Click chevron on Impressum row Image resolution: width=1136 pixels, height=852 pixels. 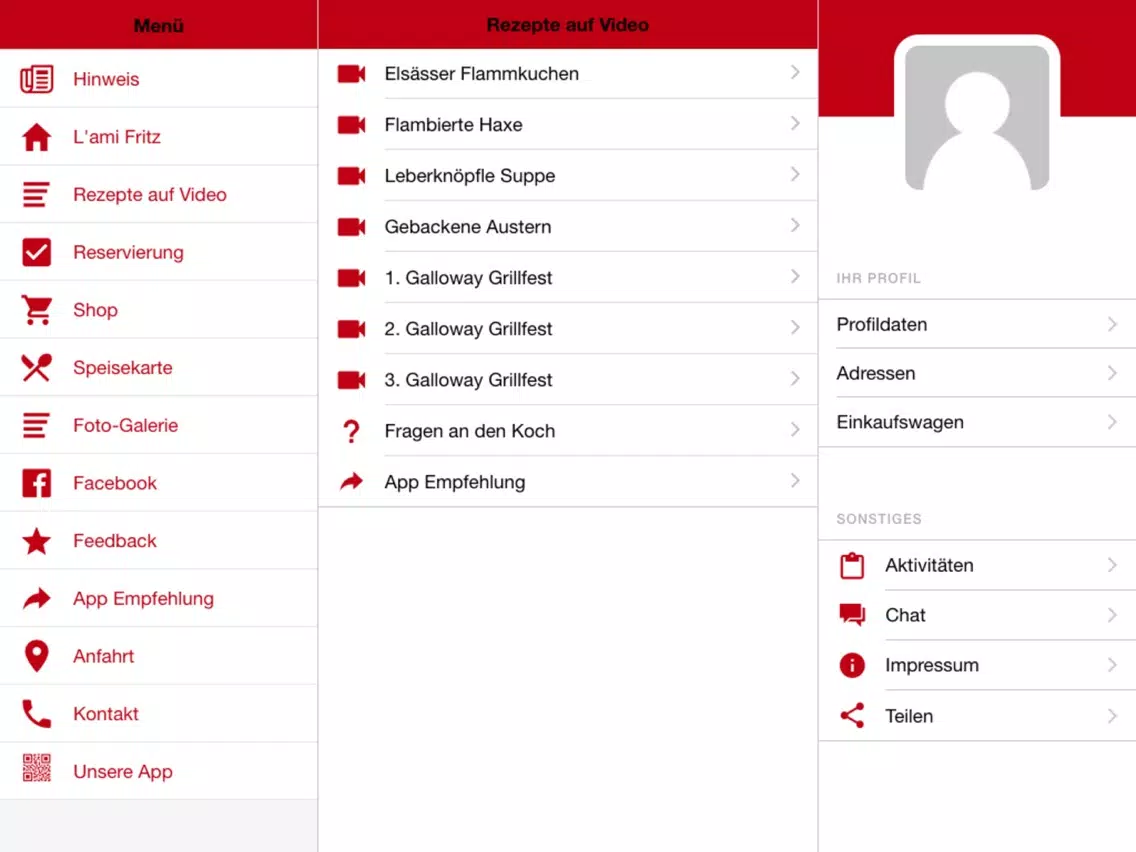point(1112,665)
